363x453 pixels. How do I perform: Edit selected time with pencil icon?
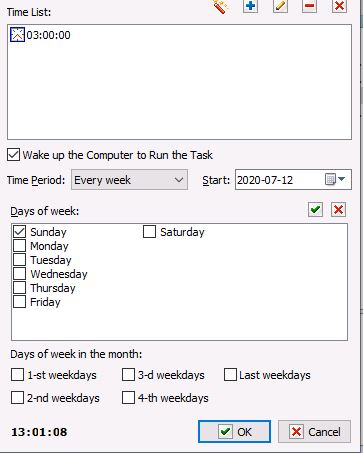[280, 6]
